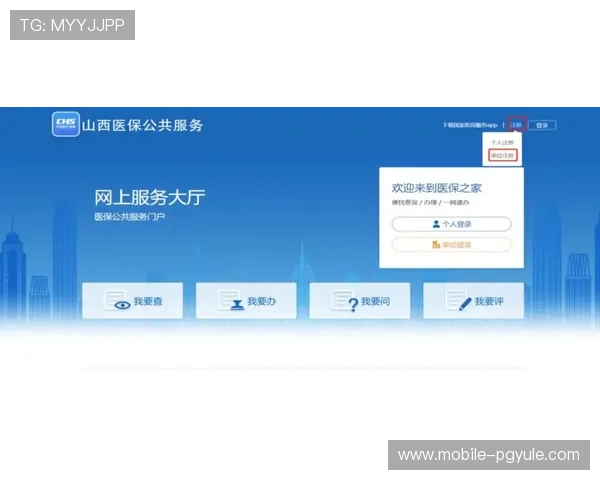Click the 网上服务大厅 heading
Viewport: 600px width, 480px height.
[x=150, y=198]
